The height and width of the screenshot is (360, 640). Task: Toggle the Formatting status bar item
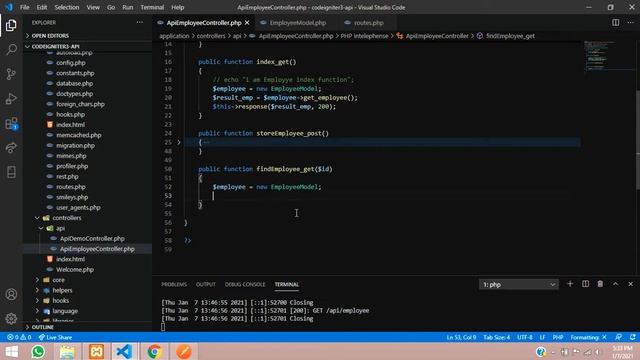(x=589, y=338)
